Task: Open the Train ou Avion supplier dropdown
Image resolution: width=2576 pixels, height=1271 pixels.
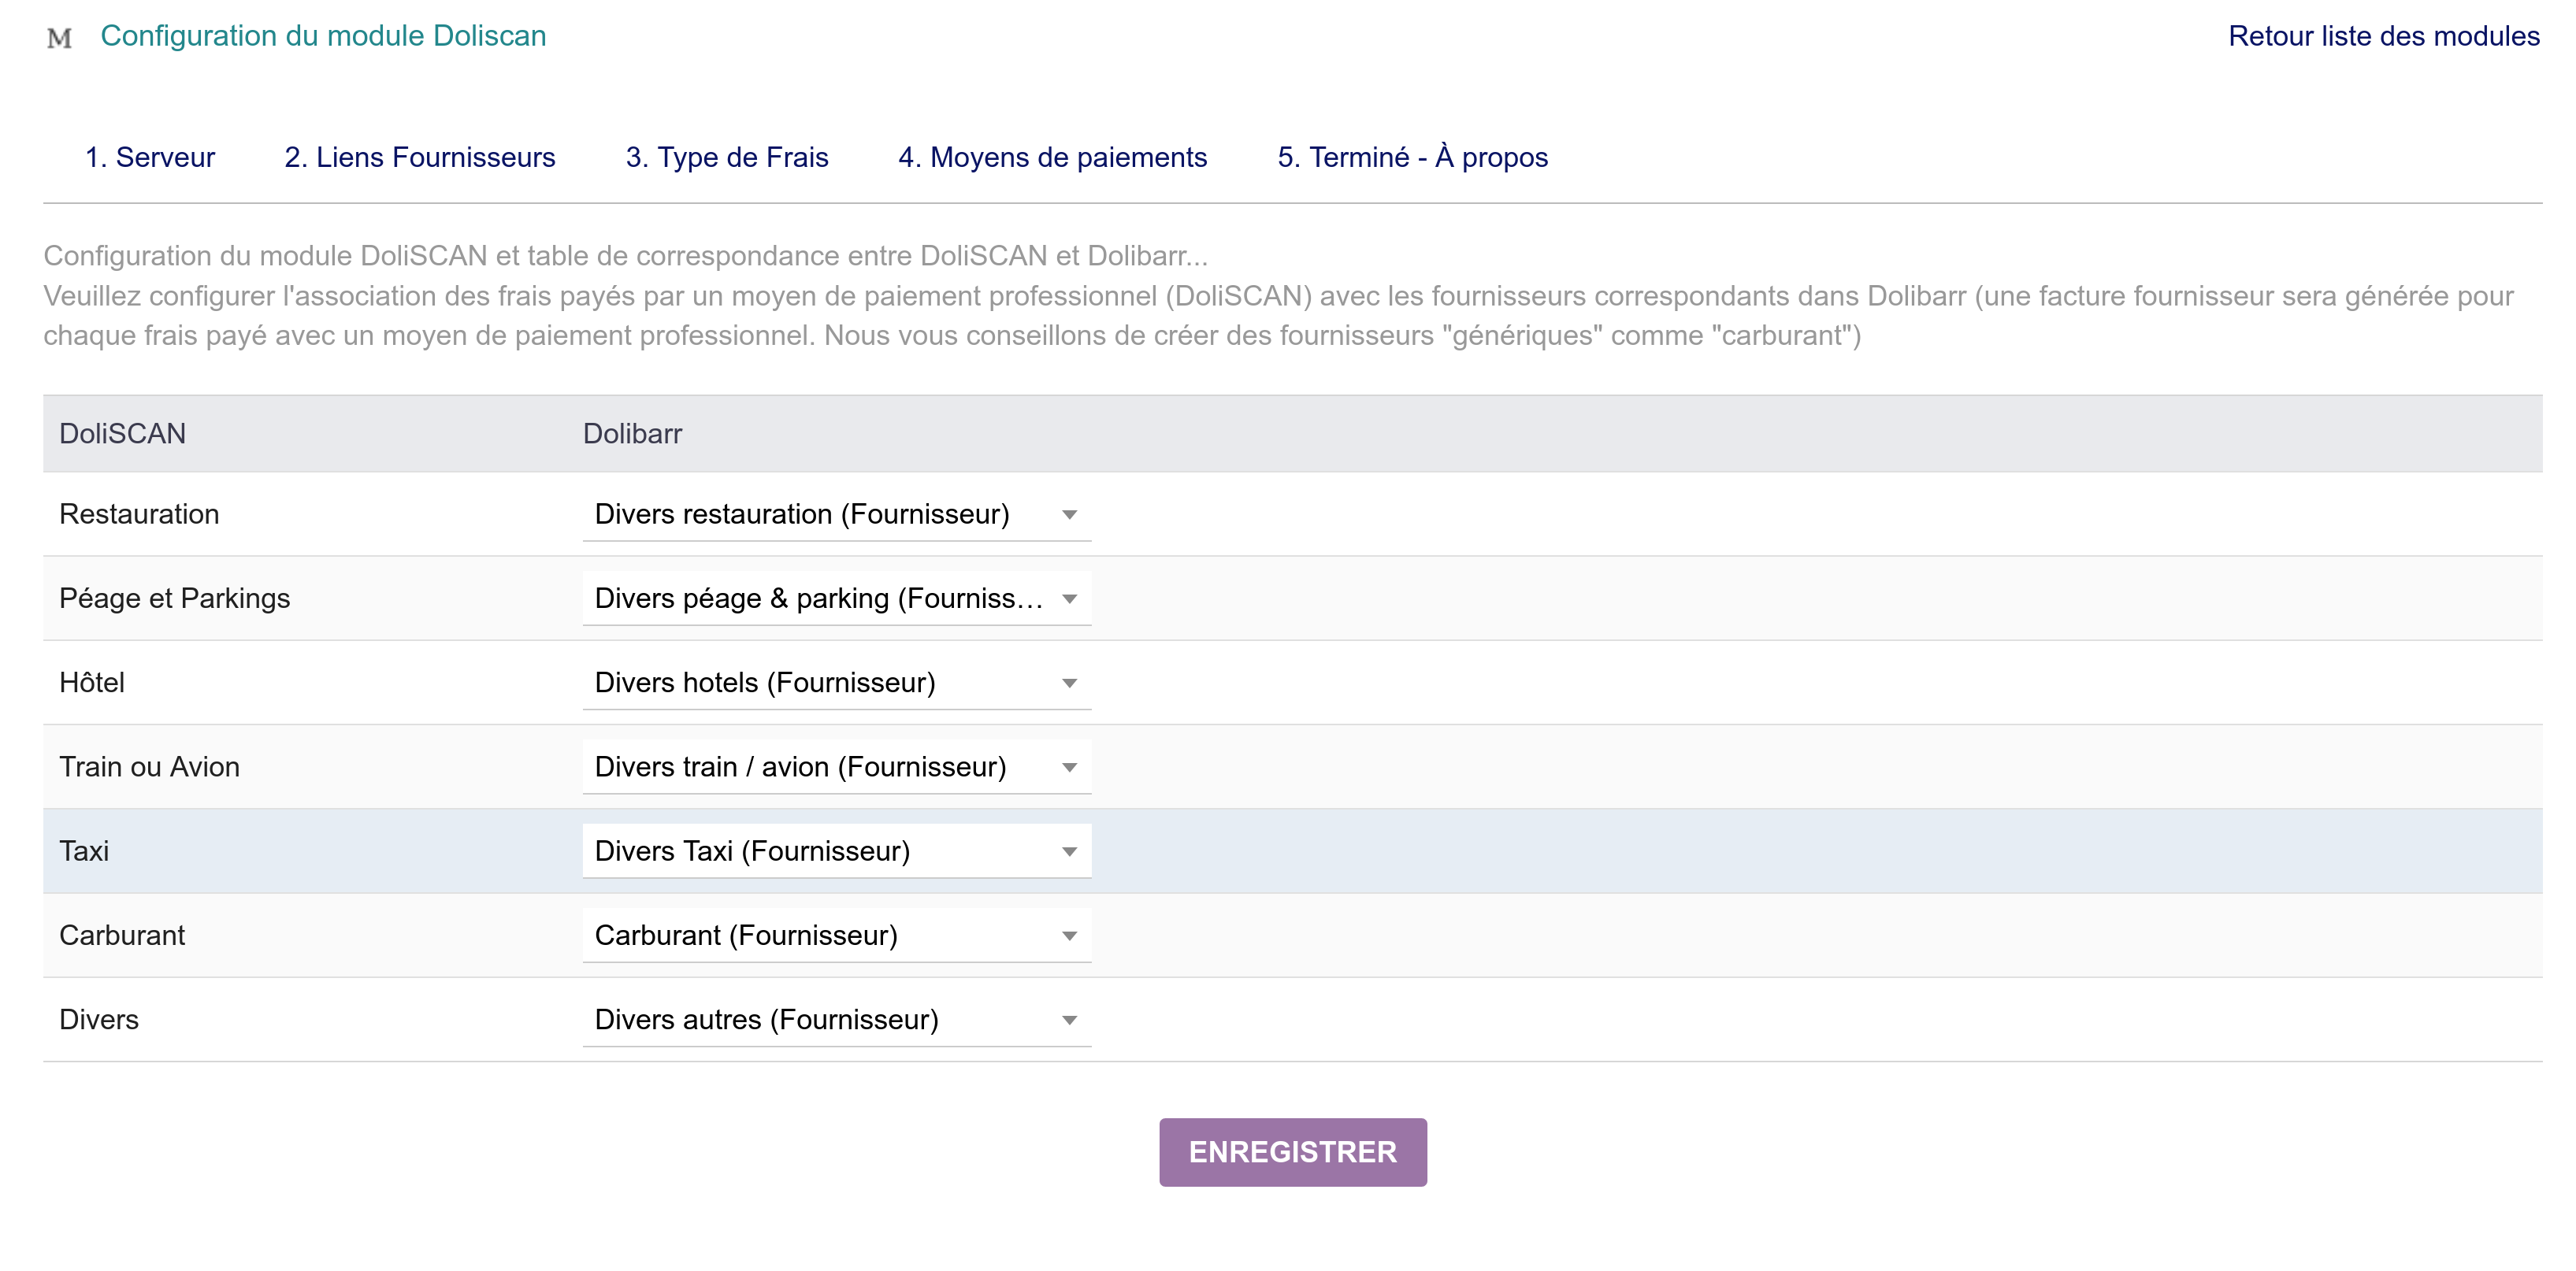Action: pyautogui.click(x=837, y=767)
